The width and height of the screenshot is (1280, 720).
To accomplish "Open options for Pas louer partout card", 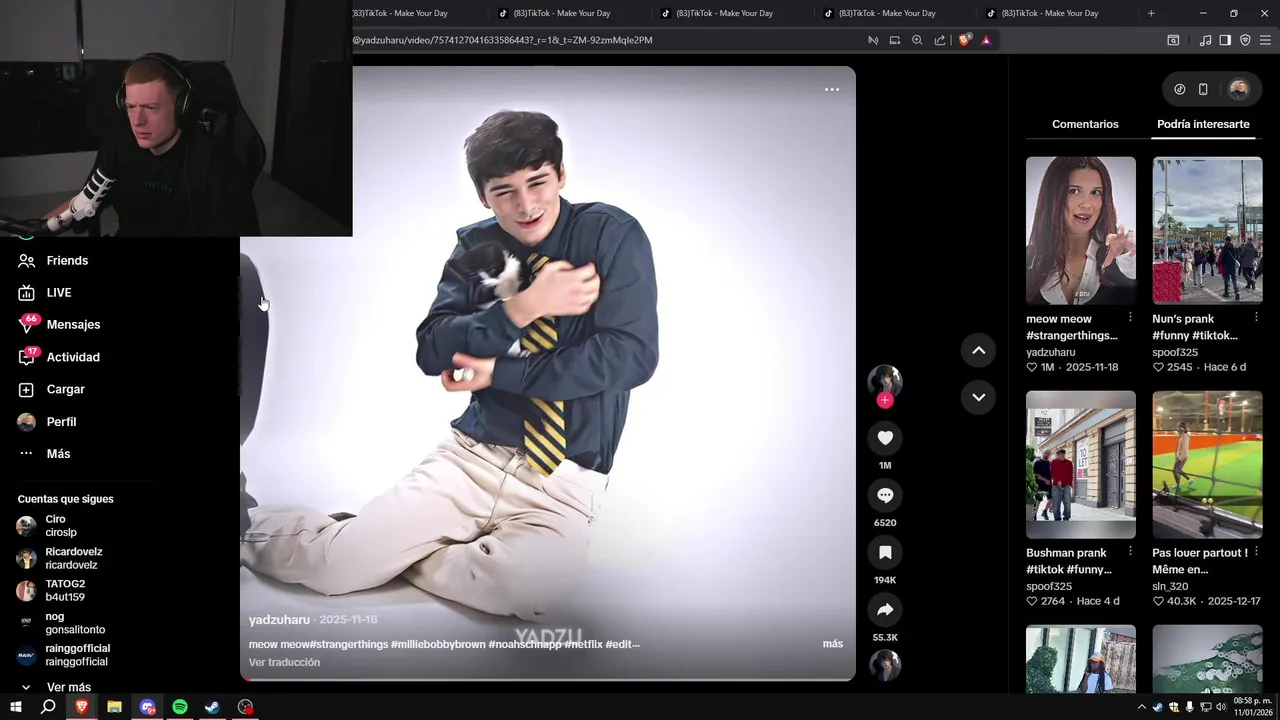I will (x=1257, y=551).
